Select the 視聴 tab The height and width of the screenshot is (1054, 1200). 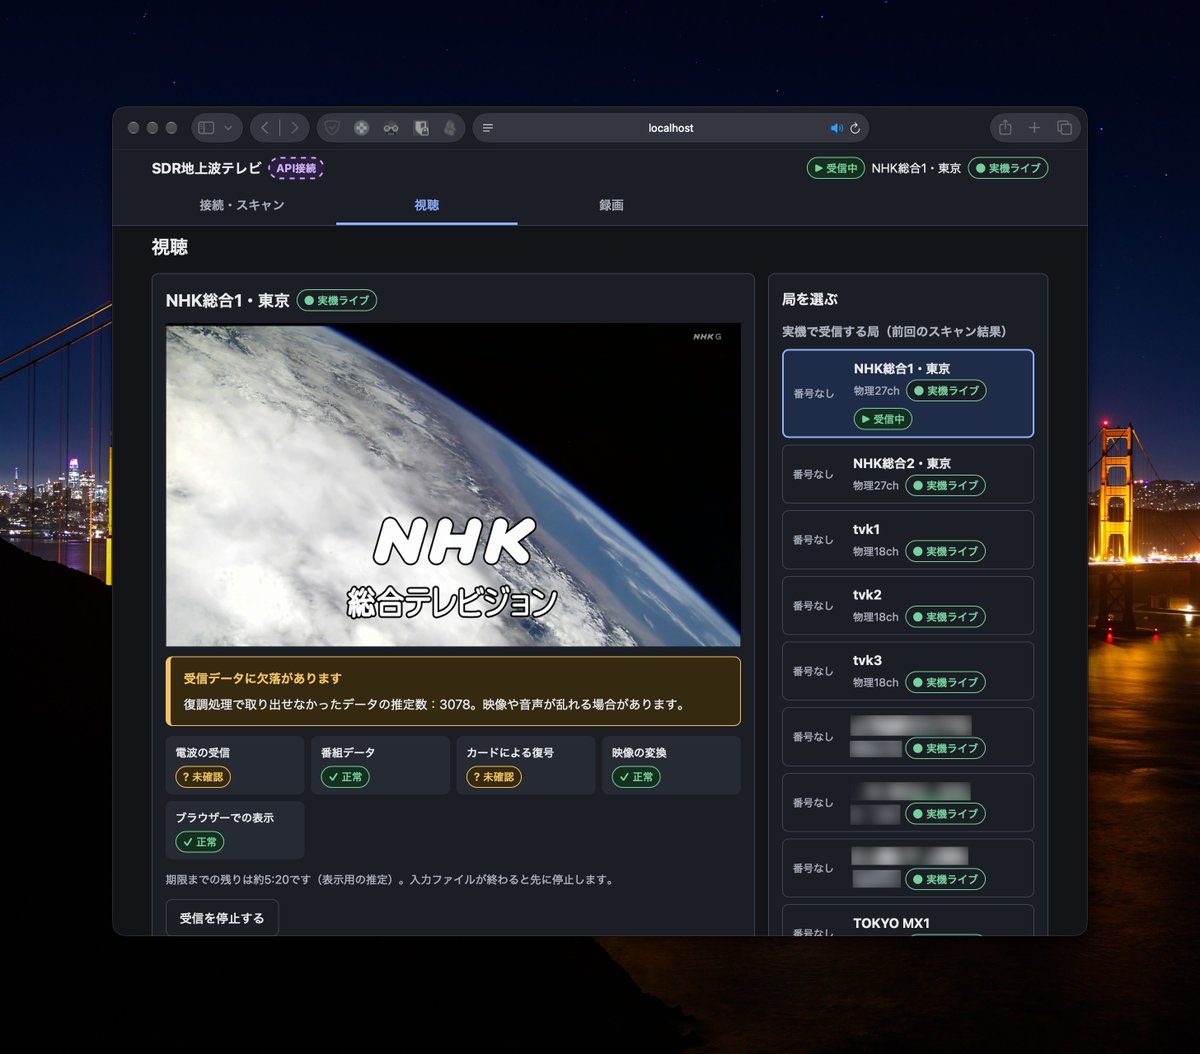point(427,205)
